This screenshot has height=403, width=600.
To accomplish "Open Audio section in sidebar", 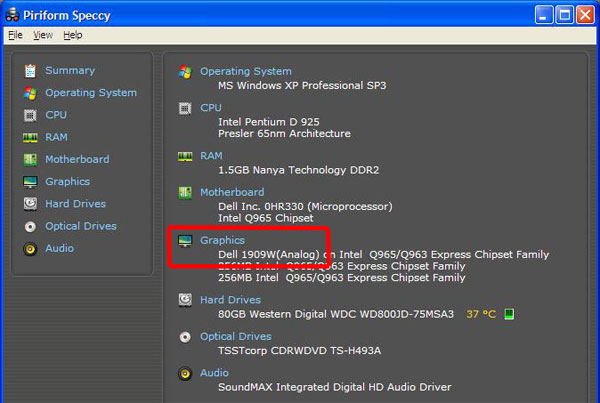I will tap(59, 248).
